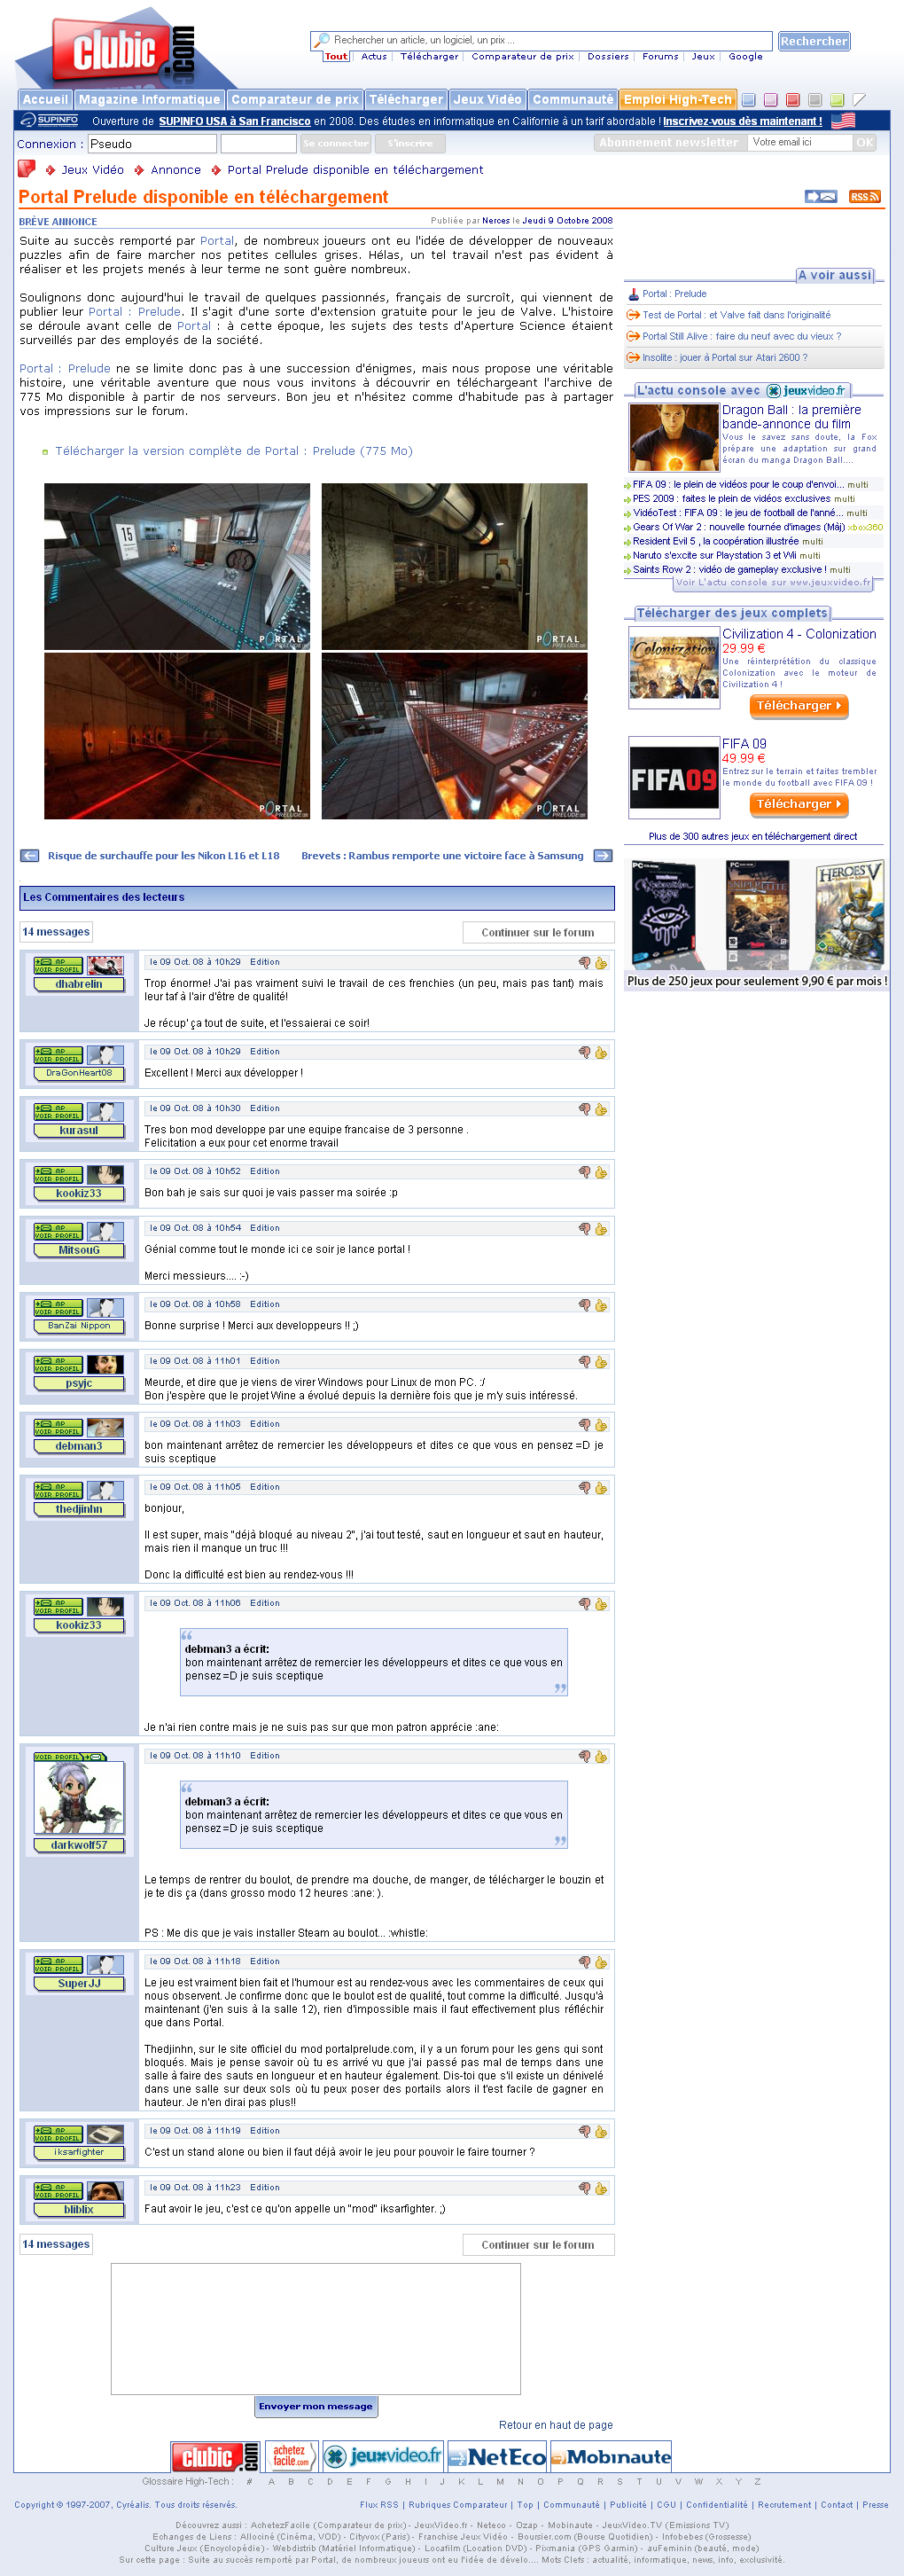This screenshot has width=904, height=2576.
Task: Click the Achetez Facile logo in the footer
Action: (291, 2456)
